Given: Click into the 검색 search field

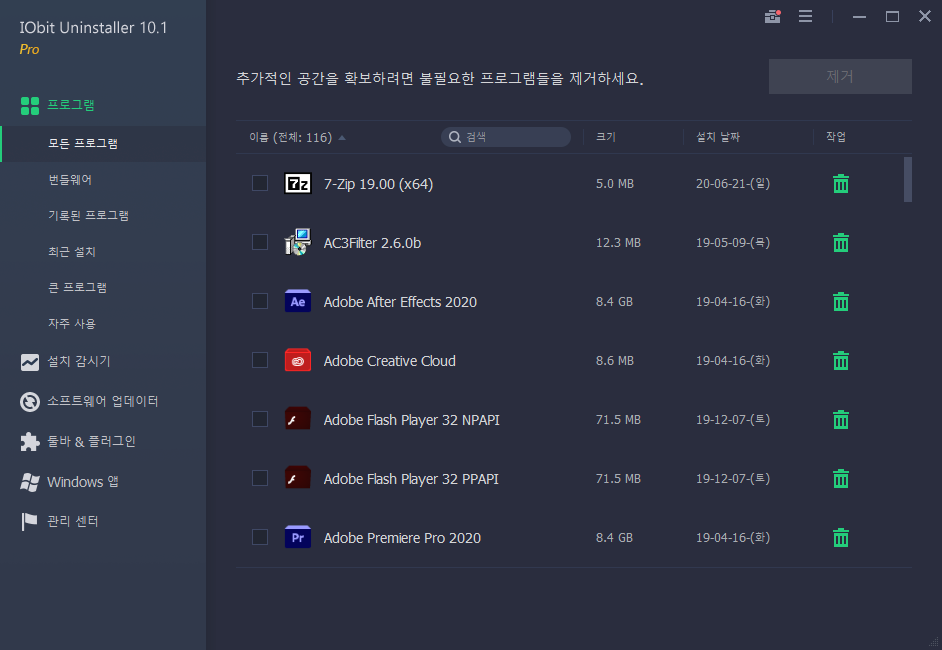Looking at the screenshot, I should [506, 137].
